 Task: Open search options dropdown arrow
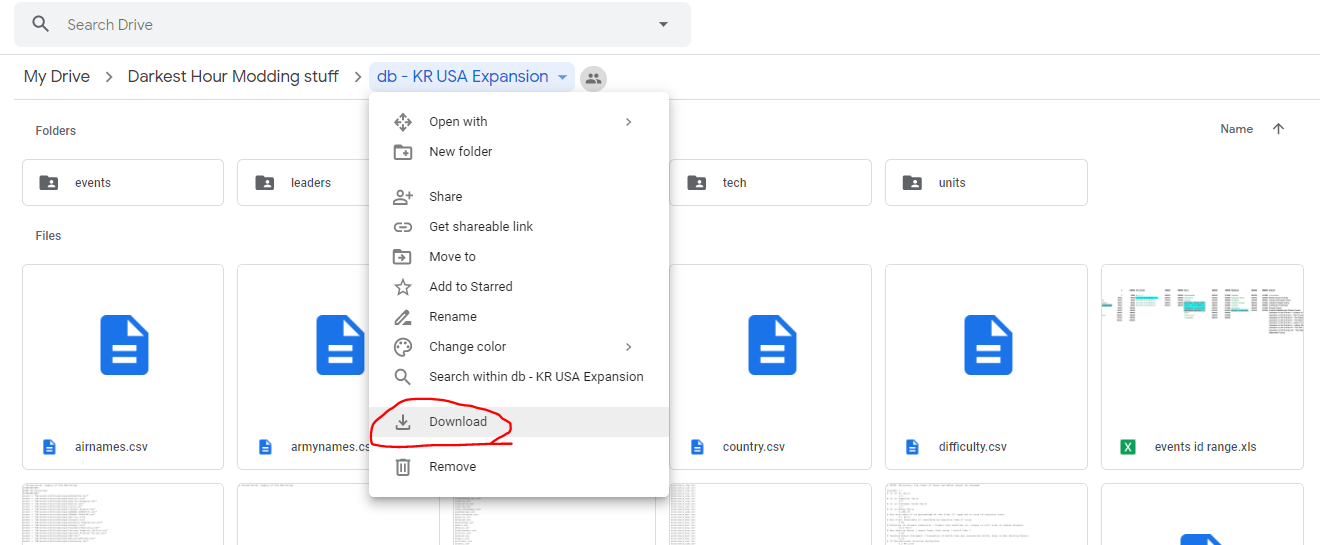click(x=663, y=24)
